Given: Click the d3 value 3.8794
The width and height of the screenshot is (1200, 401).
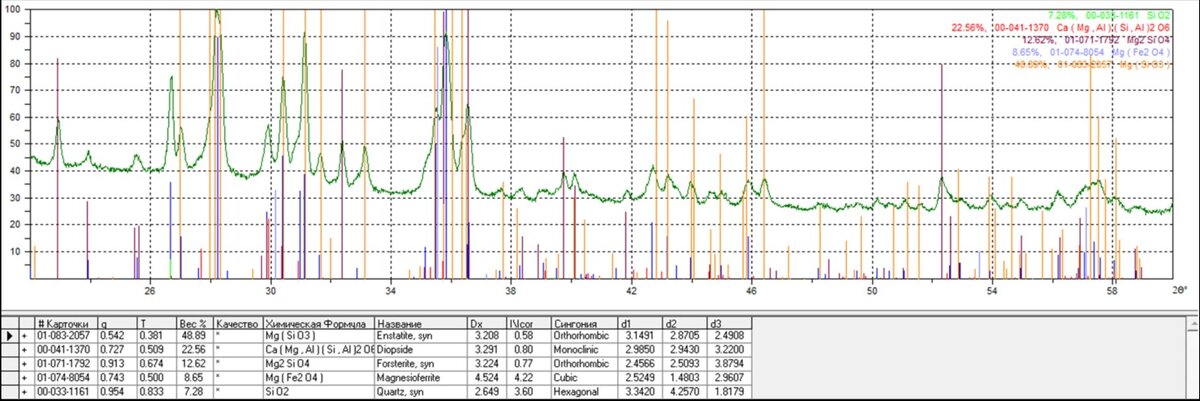Looking at the screenshot, I should 730,365.
